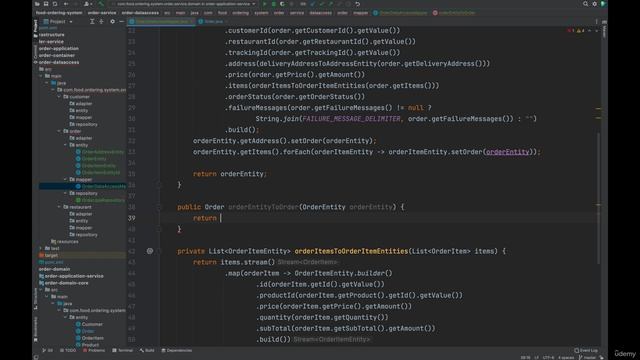
Task: Collapse the java folder under order-dataaccess main
Action: coord(47,83)
